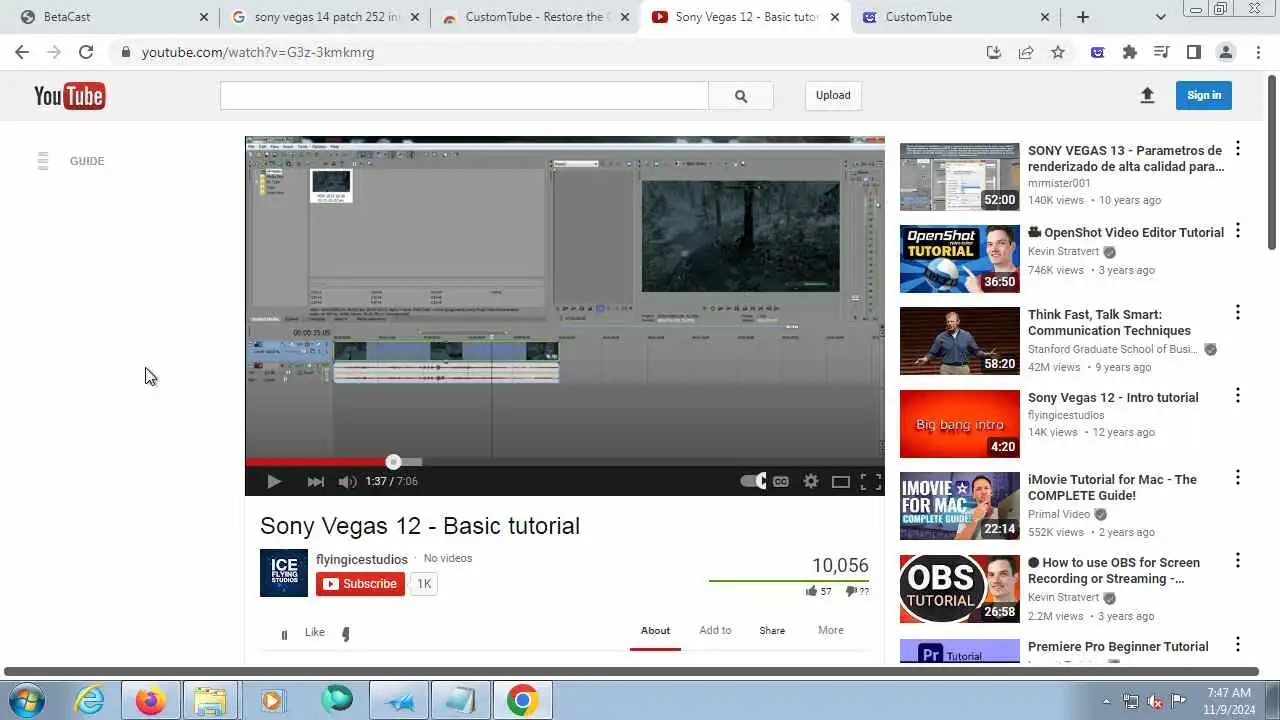Skip to the next video
Image resolution: width=1280 pixels, height=720 pixels.
point(315,481)
